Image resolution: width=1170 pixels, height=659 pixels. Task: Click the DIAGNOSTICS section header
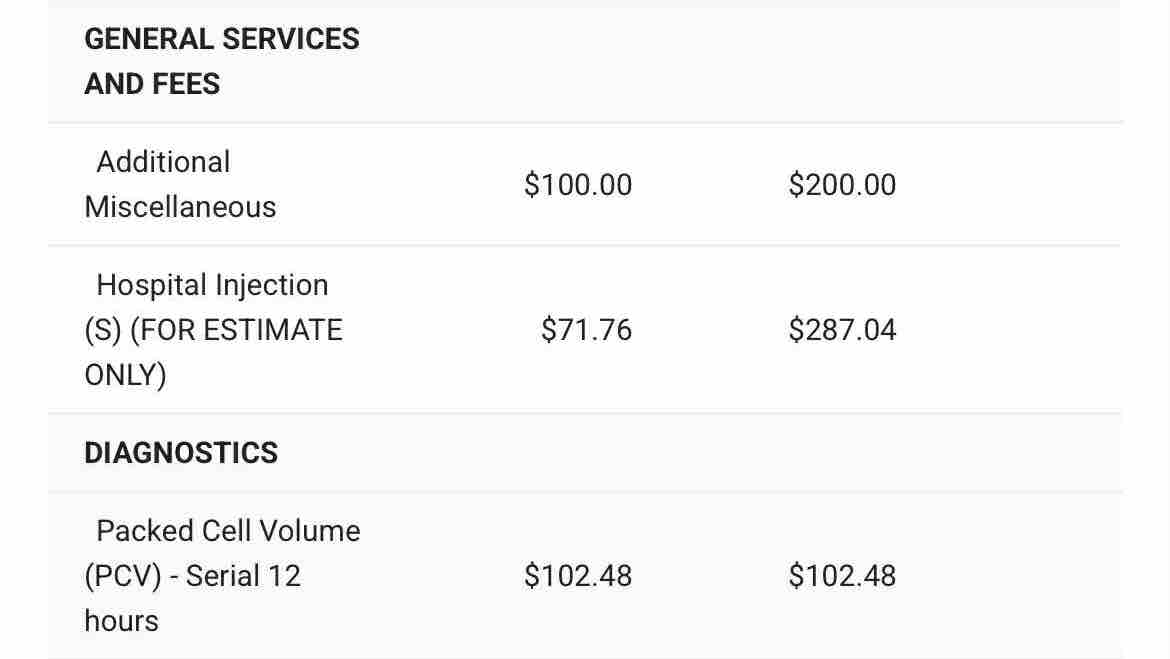click(181, 453)
